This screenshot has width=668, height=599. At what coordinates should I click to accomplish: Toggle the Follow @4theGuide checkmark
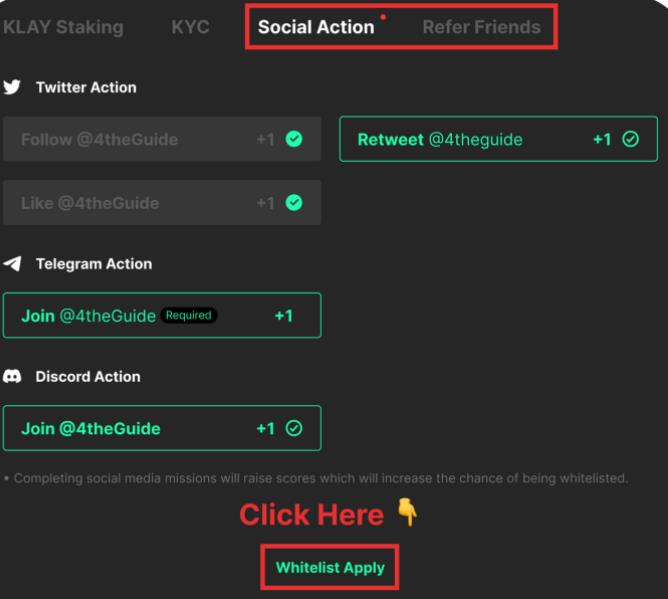294,140
